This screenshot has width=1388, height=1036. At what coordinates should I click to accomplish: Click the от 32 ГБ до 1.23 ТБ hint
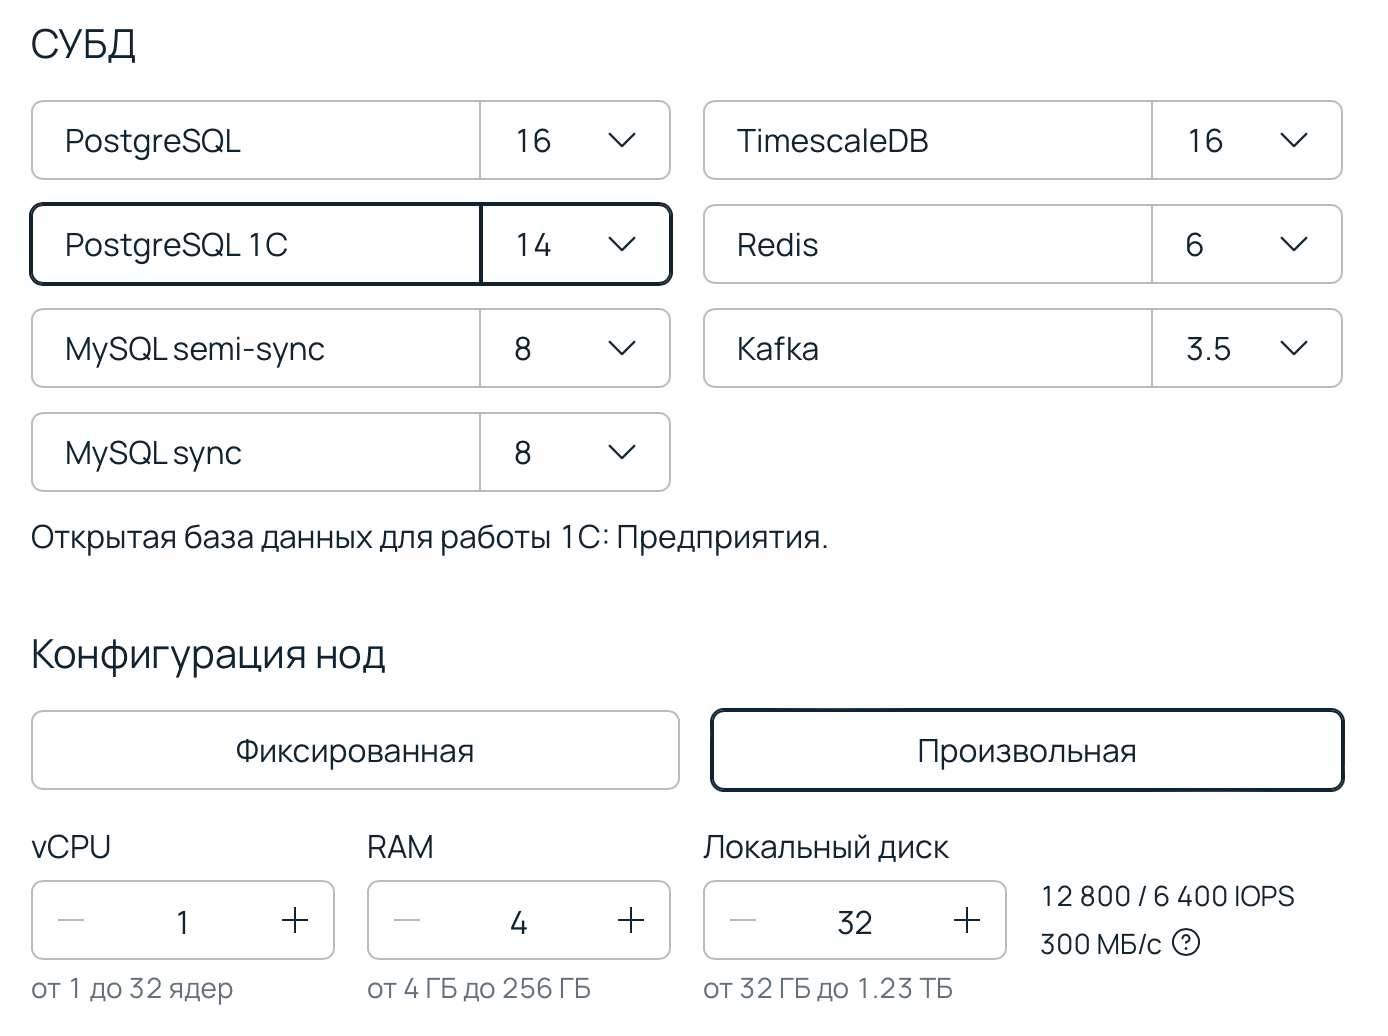coord(828,989)
